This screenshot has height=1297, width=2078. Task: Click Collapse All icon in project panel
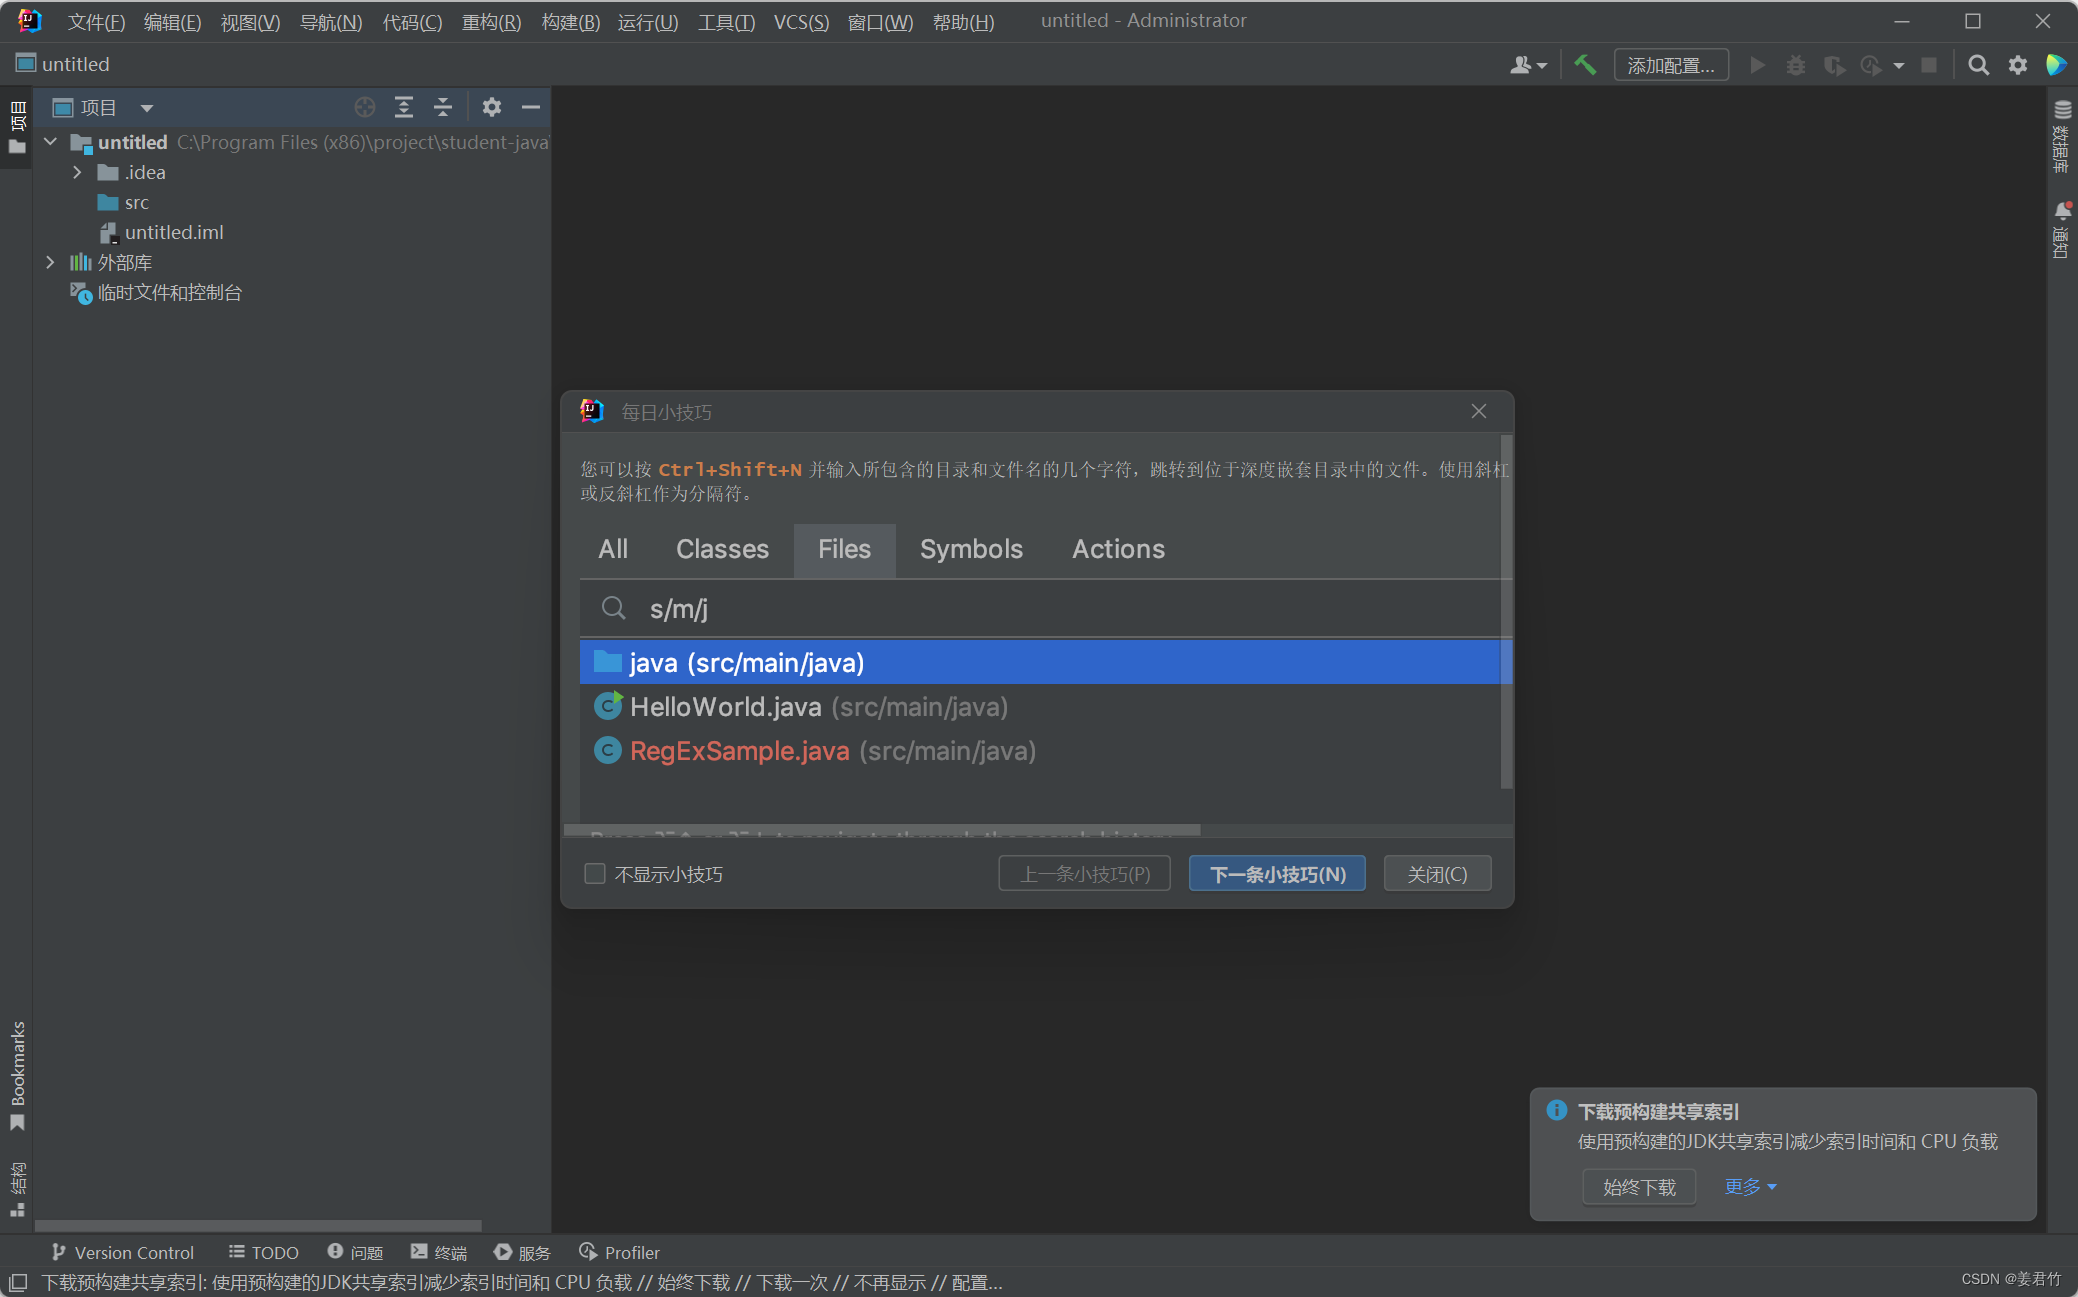coord(443,107)
